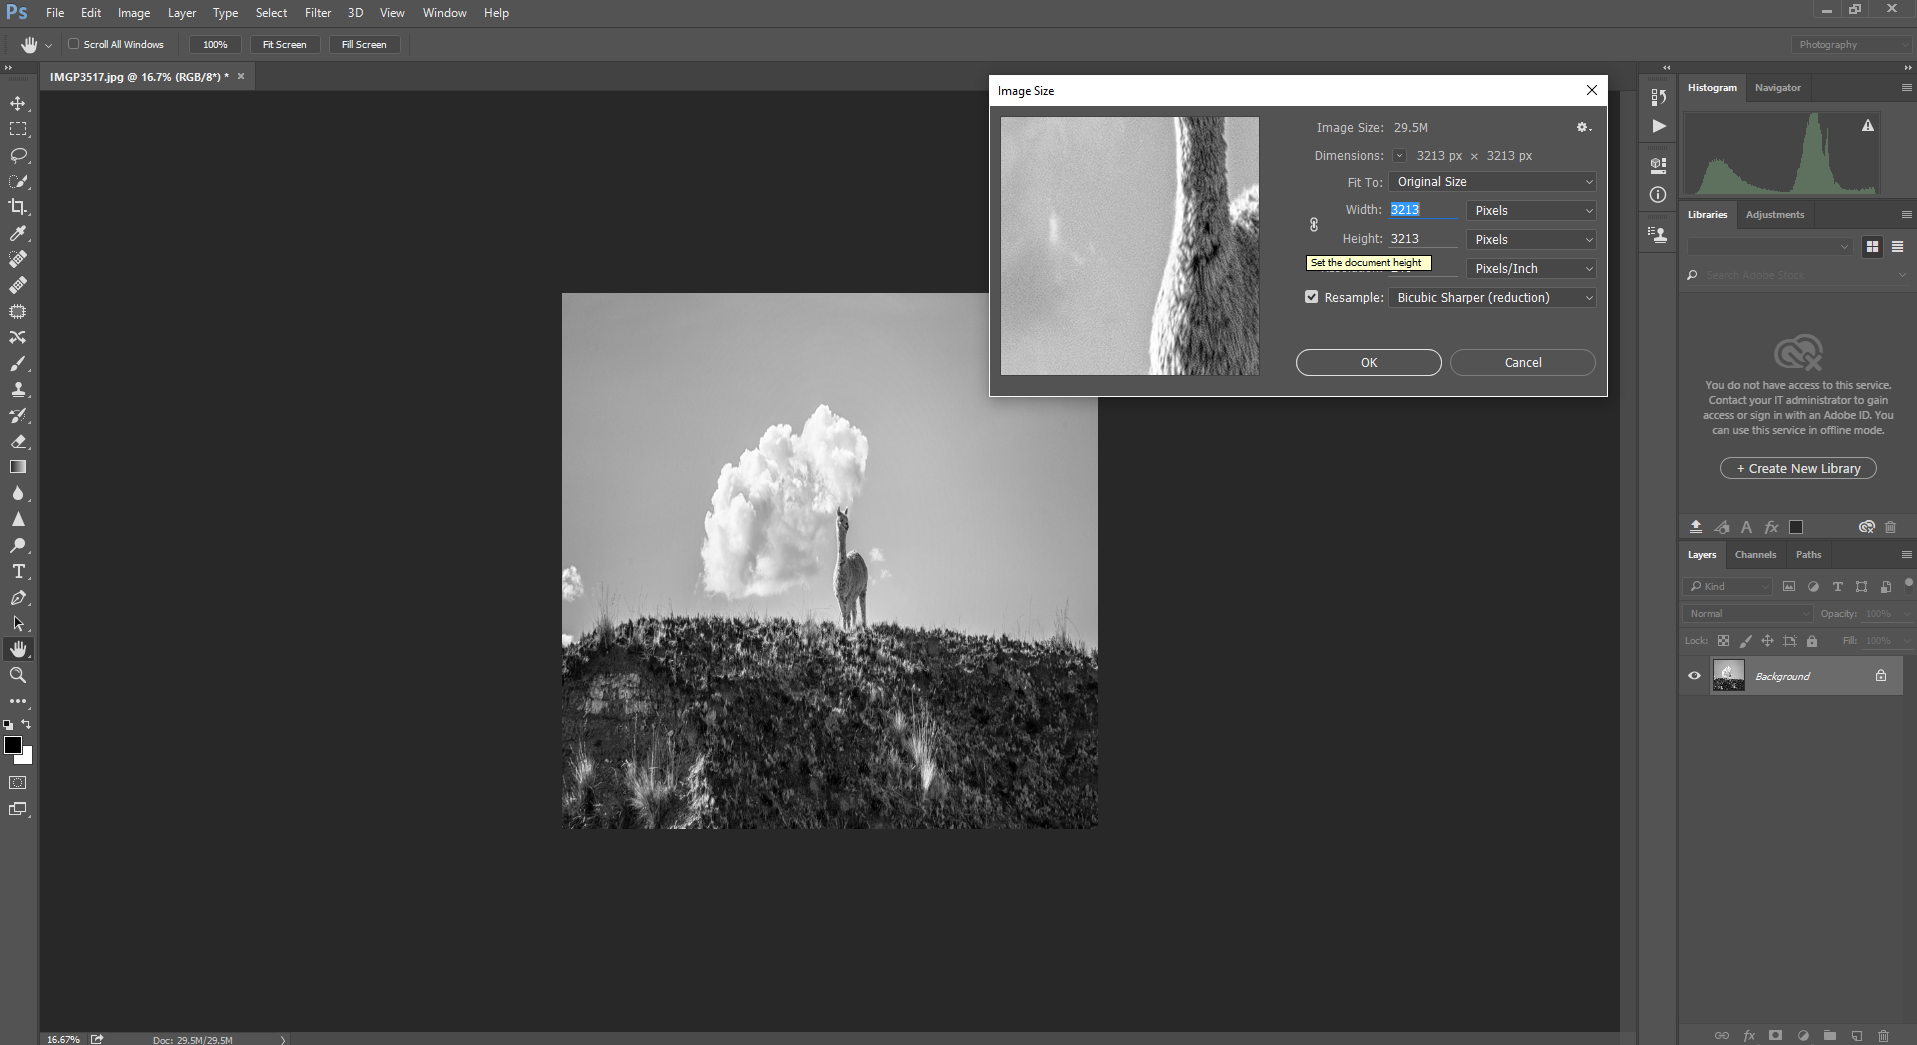Click the Image Size settings gear icon
This screenshot has width=1917, height=1045.
coord(1583,128)
